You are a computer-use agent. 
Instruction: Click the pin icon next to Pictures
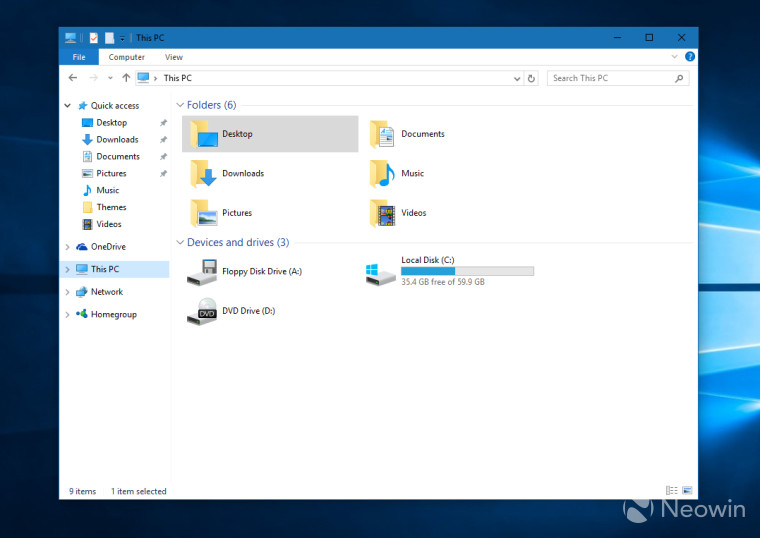163,174
